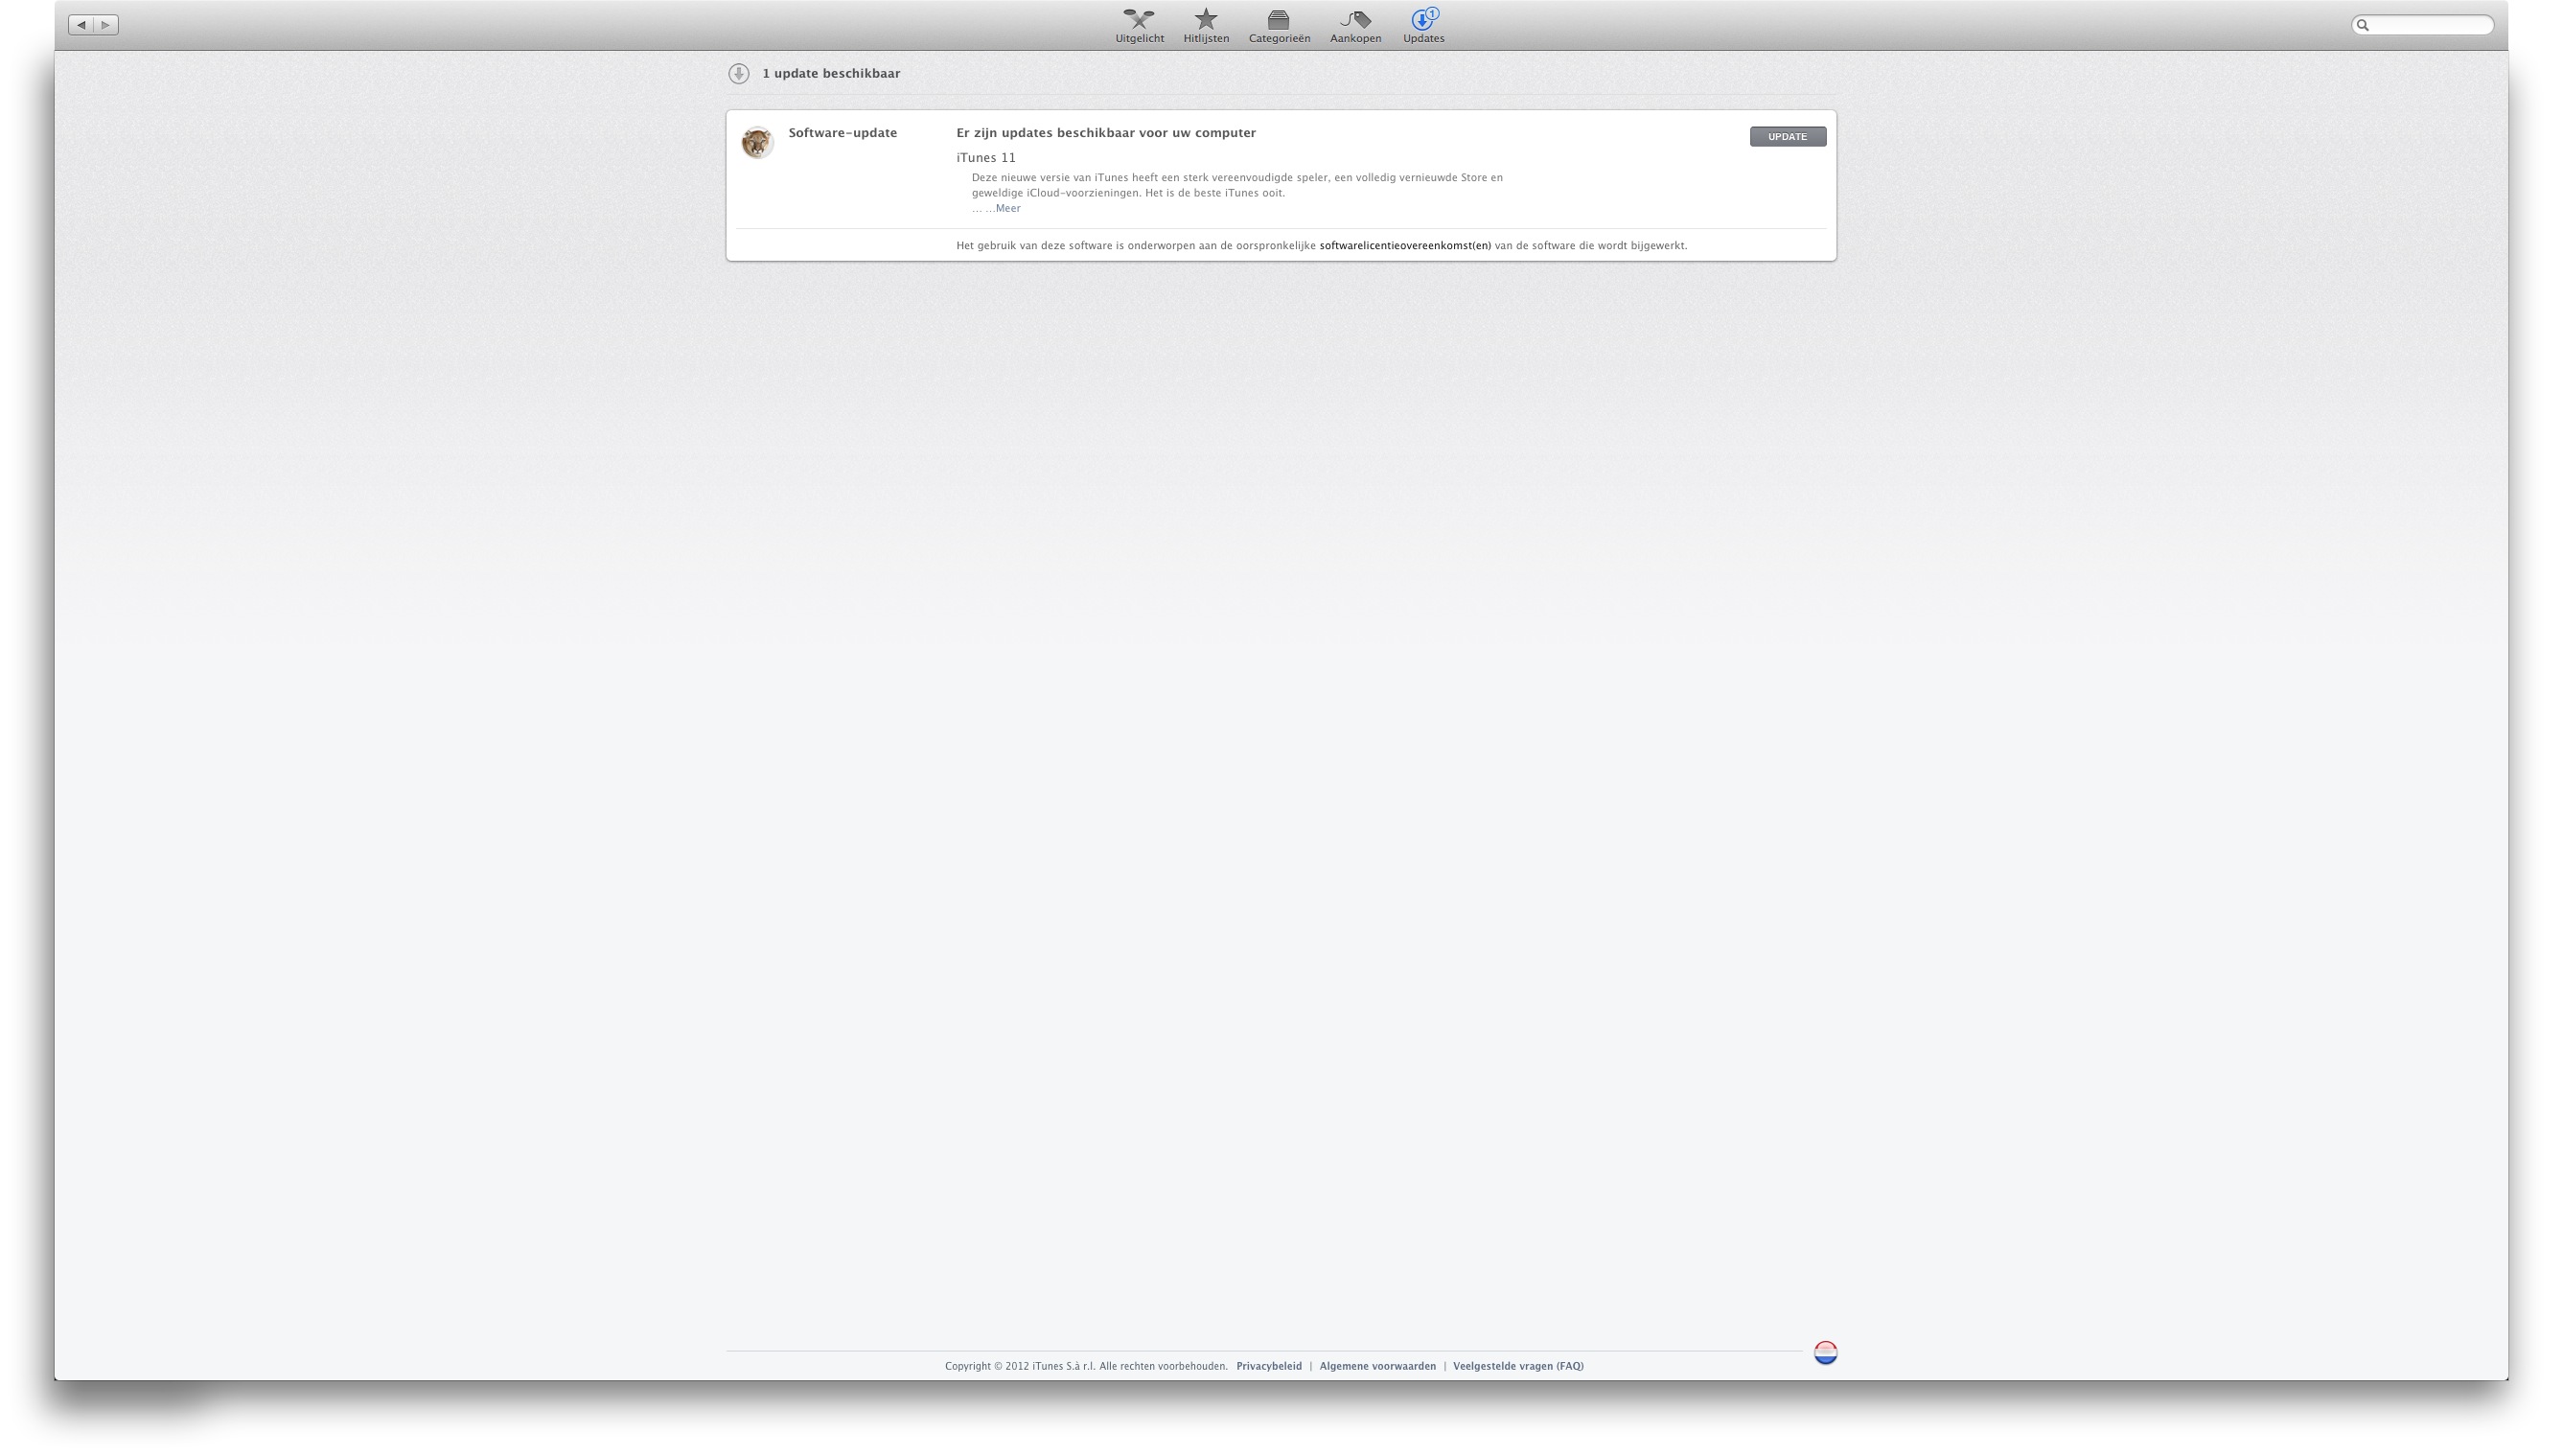Screen dimensions: 2563x1456
Task: Open the softwarelicentieovereenkomst(en) link
Action: (1405, 246)
